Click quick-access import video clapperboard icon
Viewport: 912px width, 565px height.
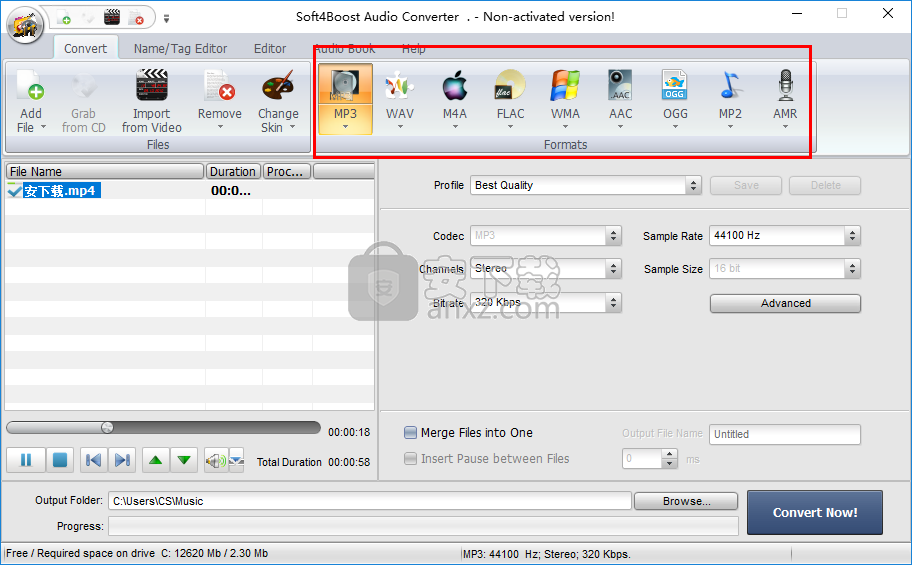112,17
